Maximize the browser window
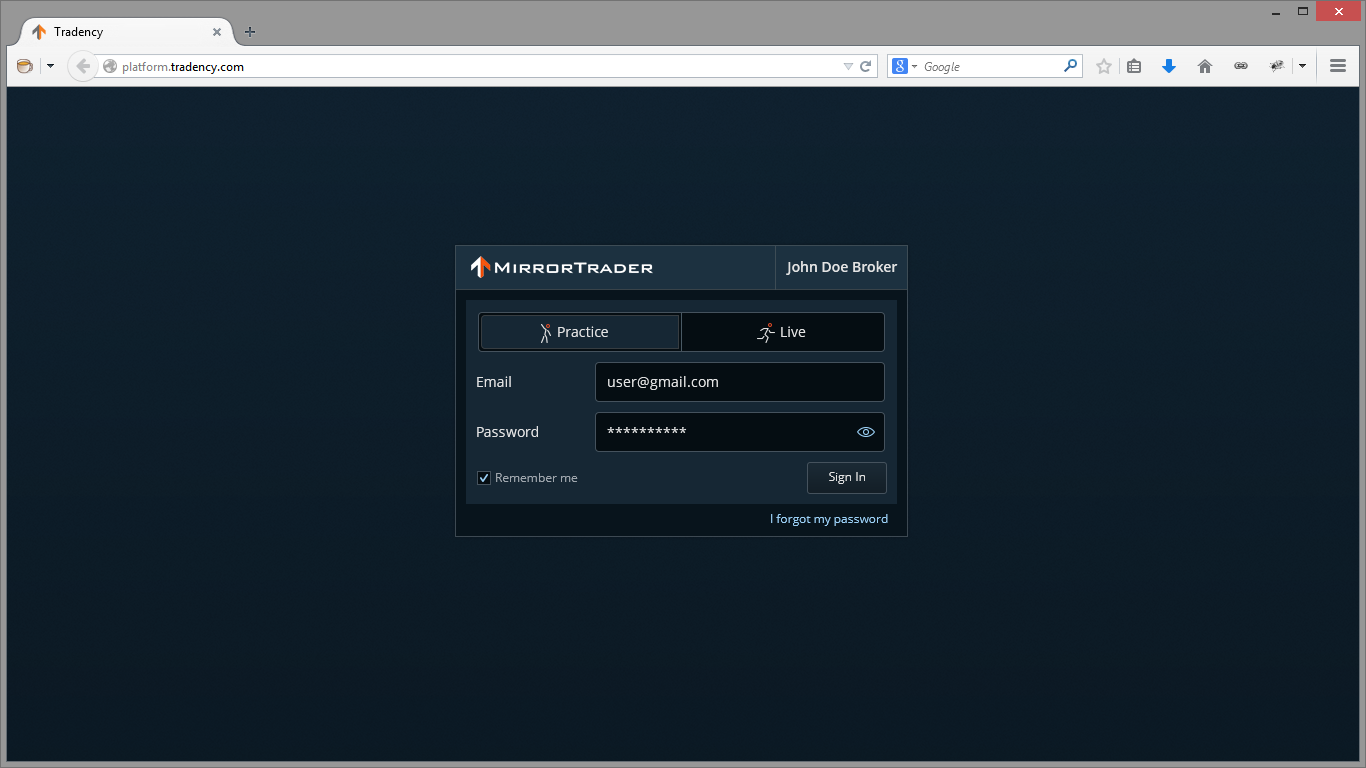This screenshot has height=768, width=1366. coord(1303,12)
